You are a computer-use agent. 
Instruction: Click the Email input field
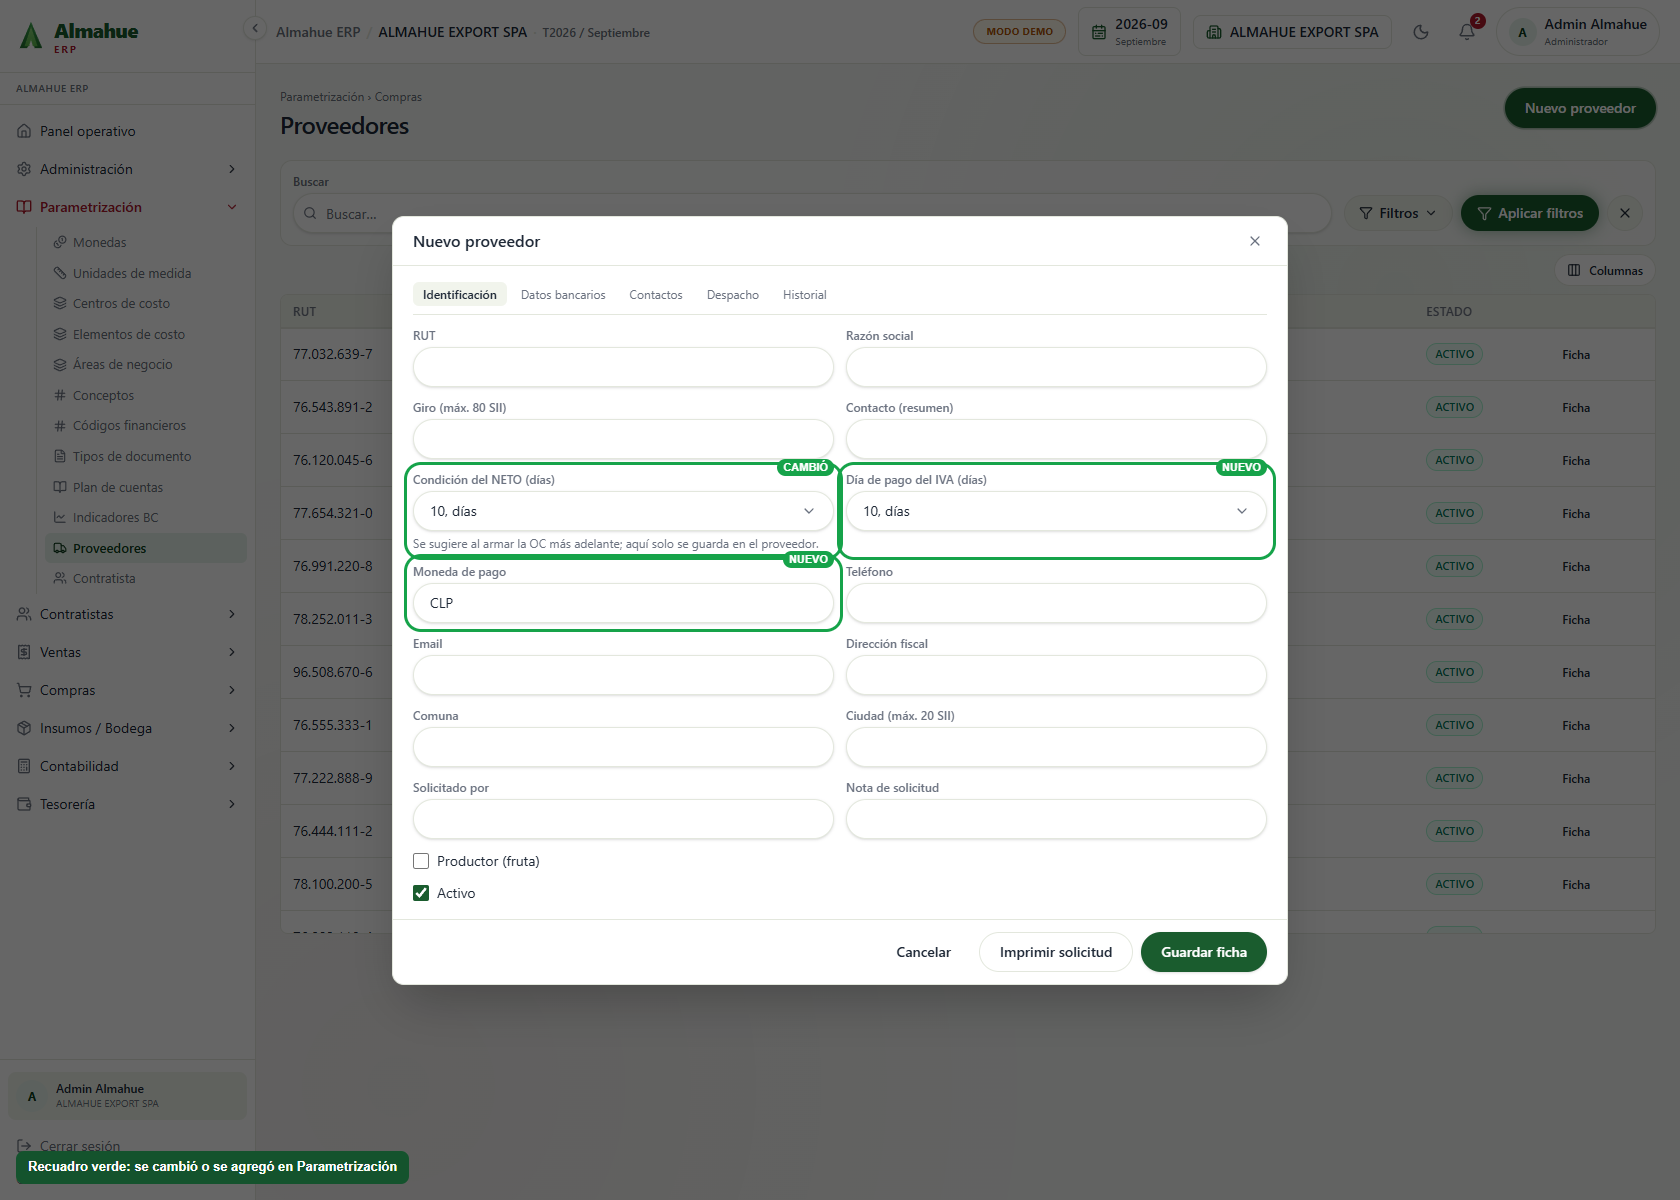point(623,675)
